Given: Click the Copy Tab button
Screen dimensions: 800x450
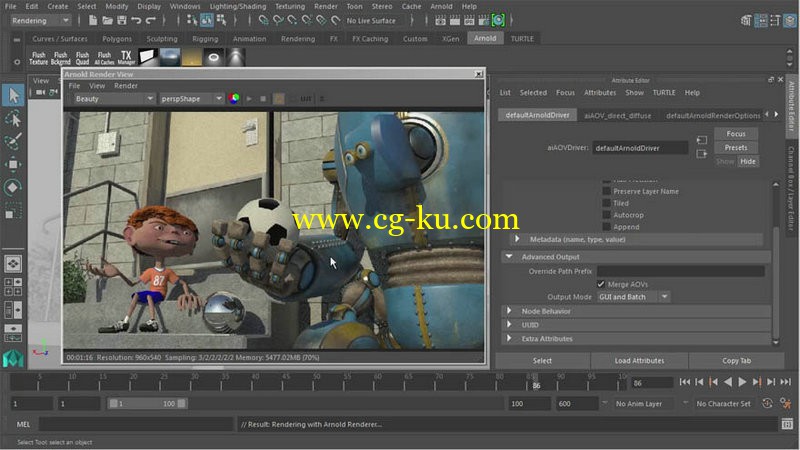Looking at the screenshot, I should pyautogui.click(x=737, y=360).
